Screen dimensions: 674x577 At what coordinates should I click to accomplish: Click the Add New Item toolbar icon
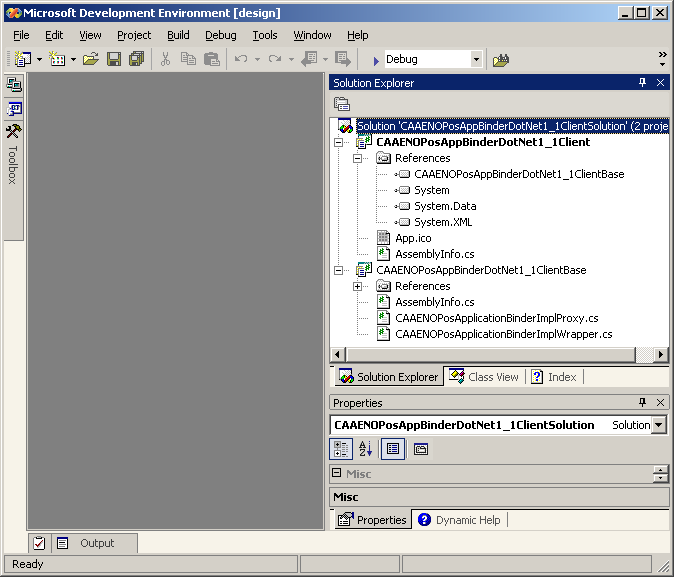56,59
